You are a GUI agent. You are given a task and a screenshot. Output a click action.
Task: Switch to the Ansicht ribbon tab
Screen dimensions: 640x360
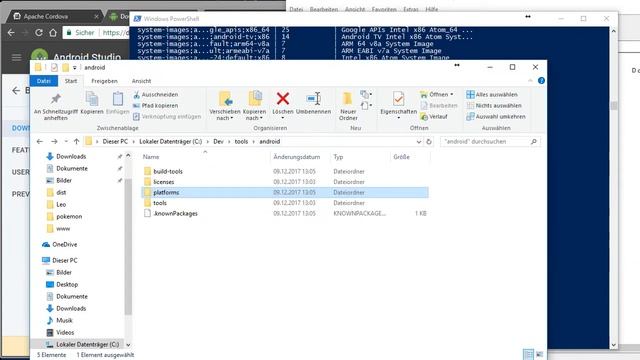point(141,81)
